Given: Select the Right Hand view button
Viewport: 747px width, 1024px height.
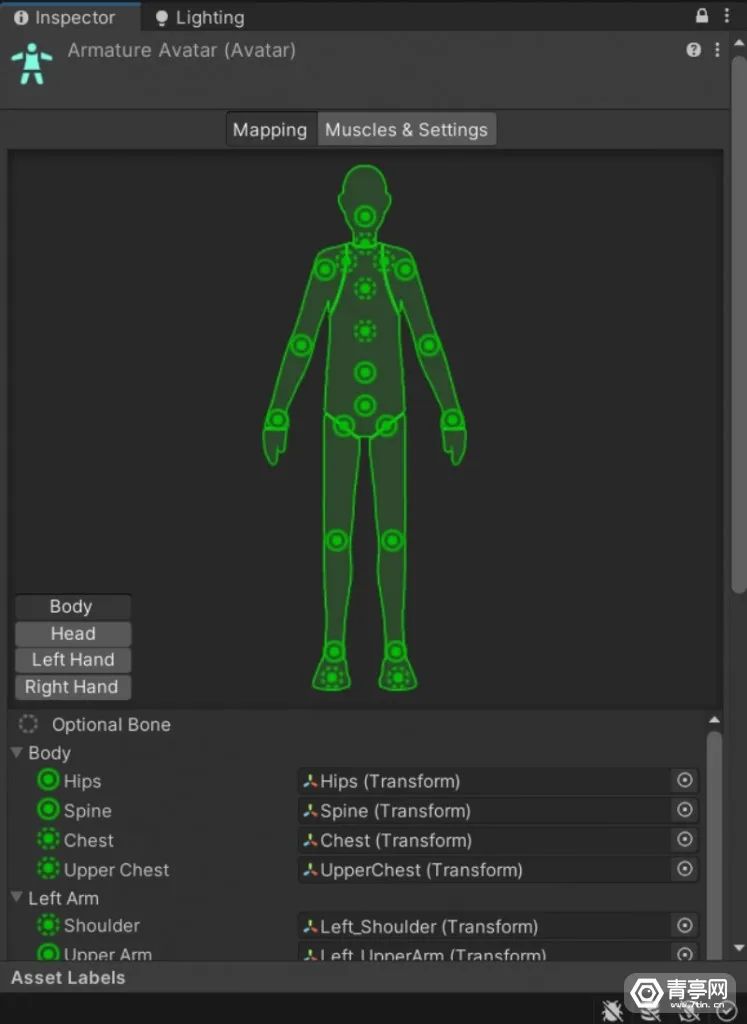Looking at the screenshot, I should (72, 686).
